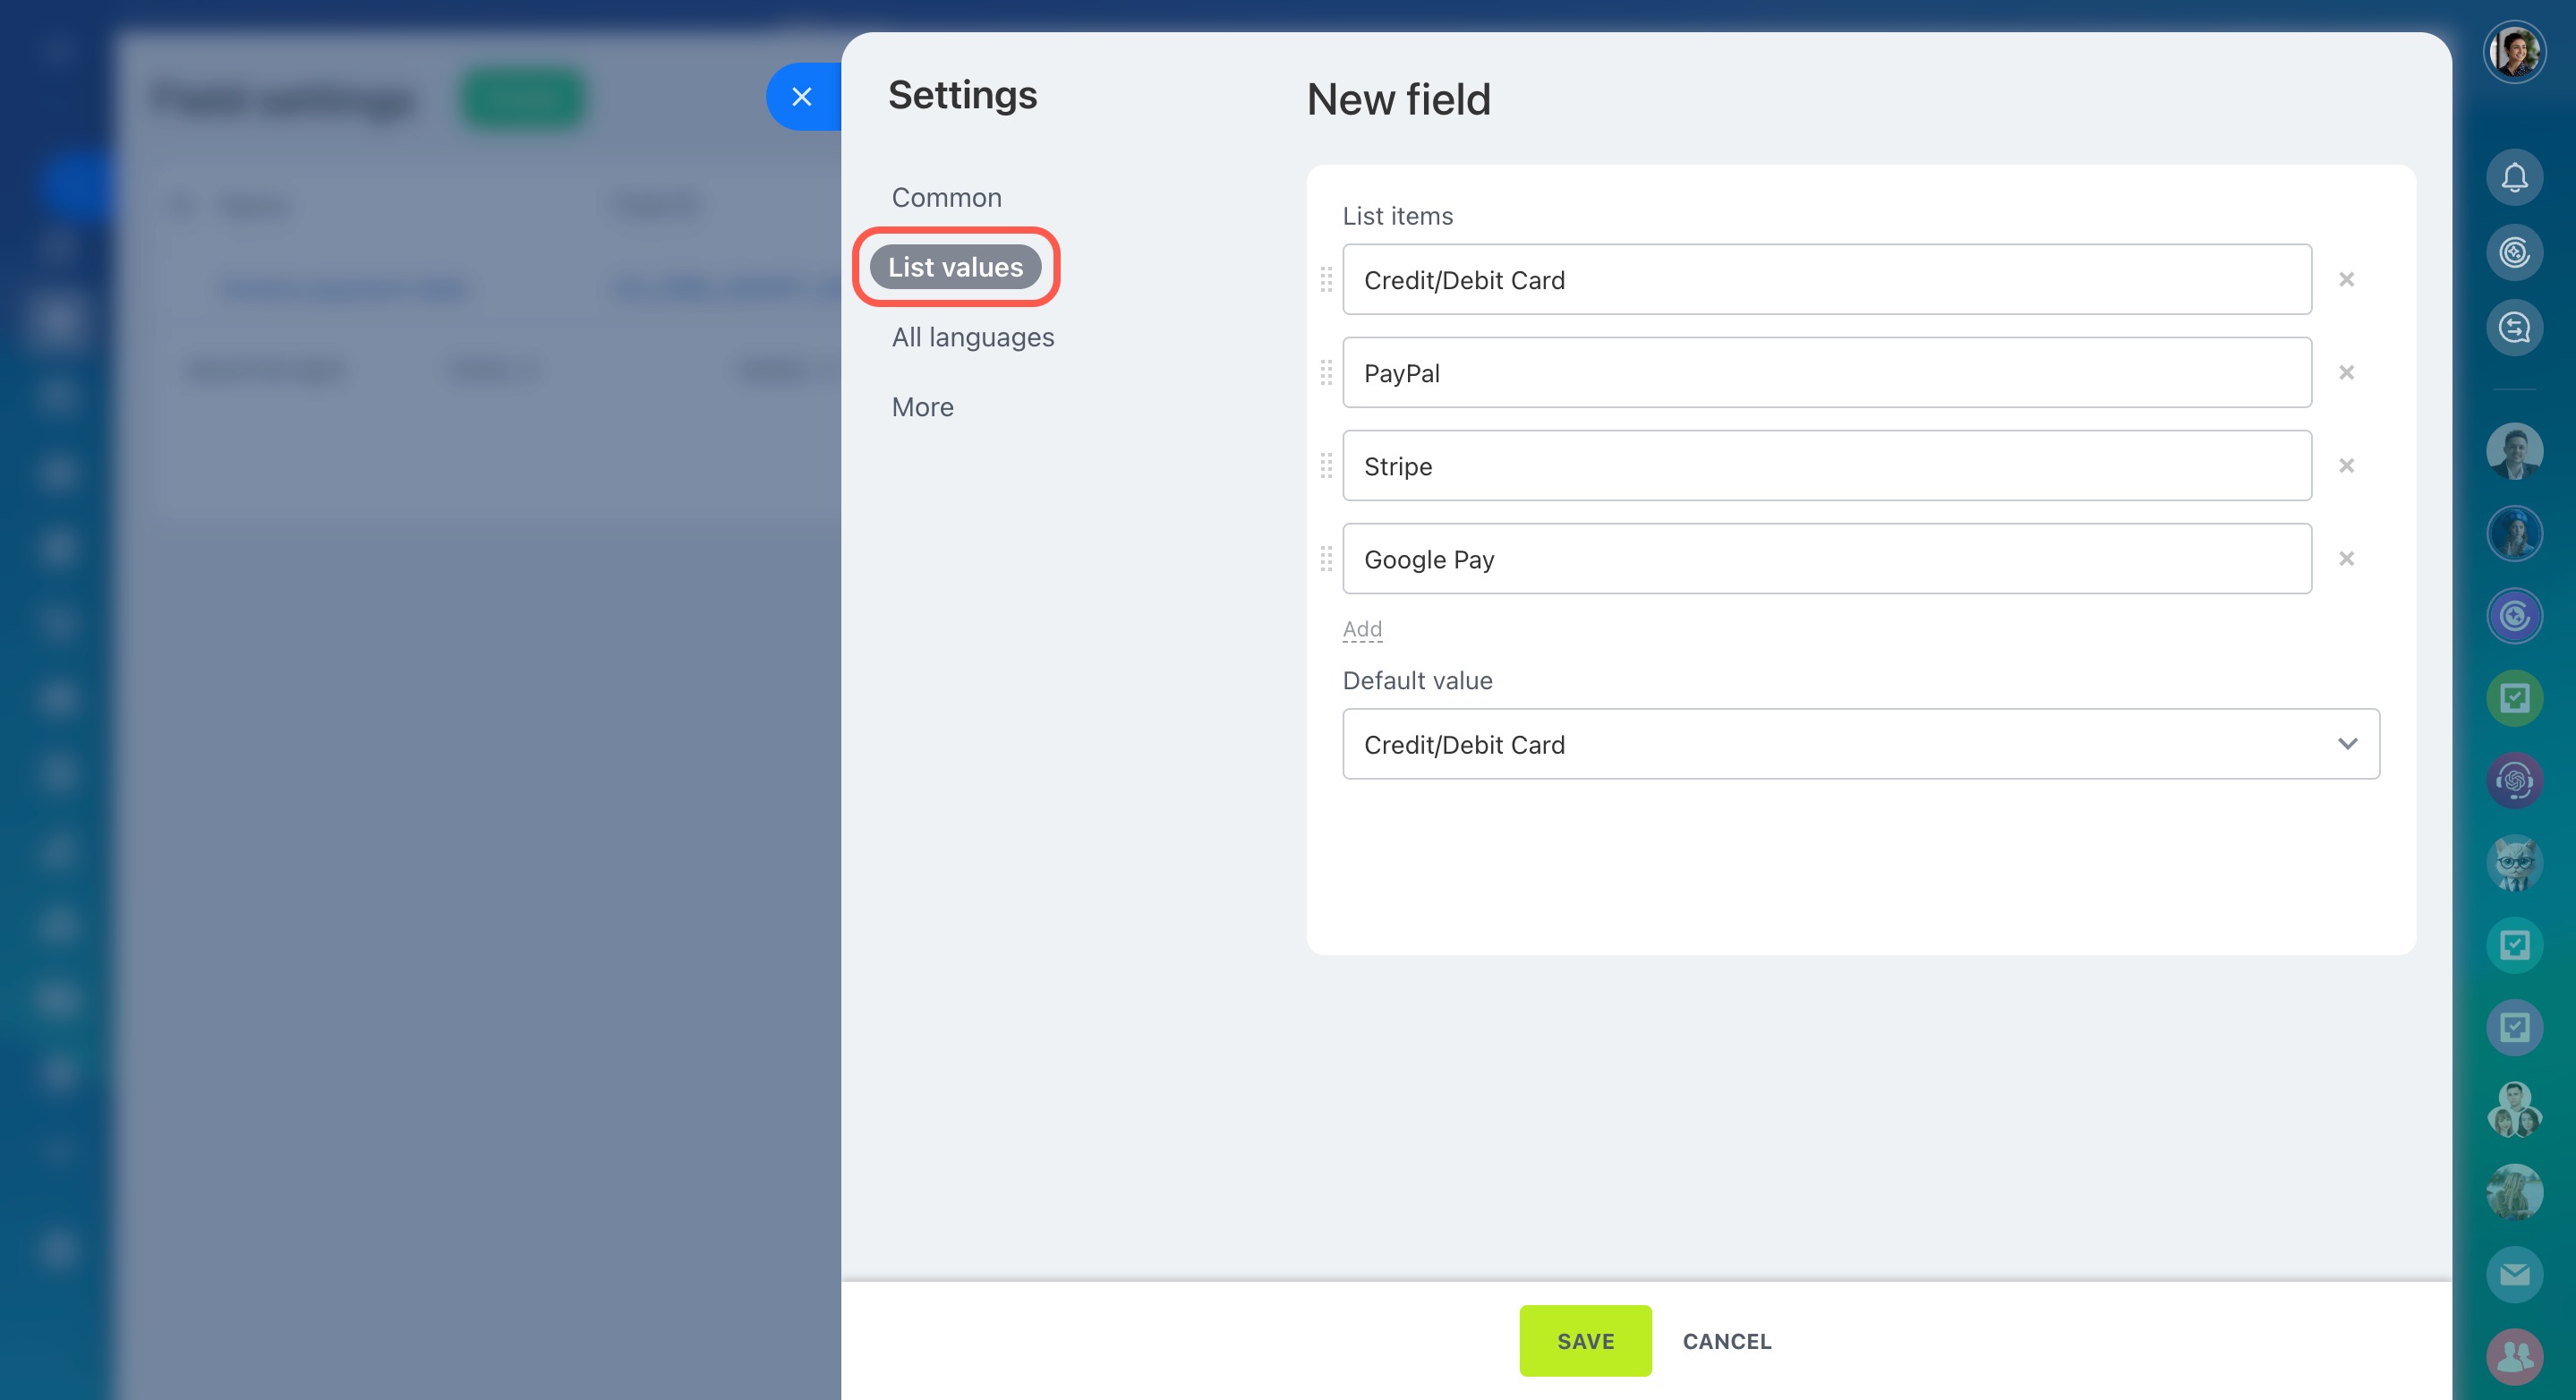Delete the Stripe list item
Image resolution: width=2576 pixels, height=1400 pixels.
point(2346,466)
